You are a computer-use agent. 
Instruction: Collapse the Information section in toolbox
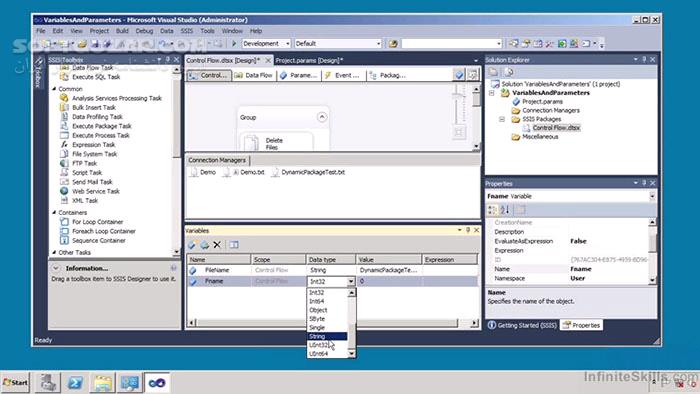tap(56, 268)
